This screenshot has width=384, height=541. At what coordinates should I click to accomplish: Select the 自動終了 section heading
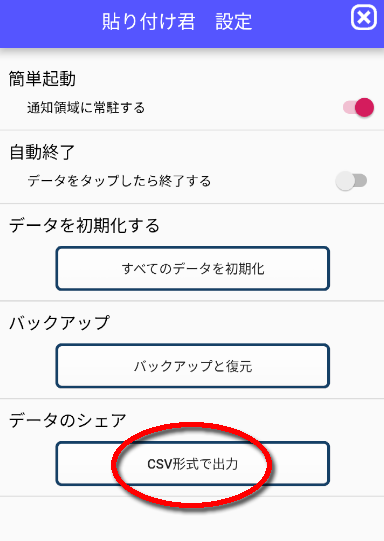[42, 152]
